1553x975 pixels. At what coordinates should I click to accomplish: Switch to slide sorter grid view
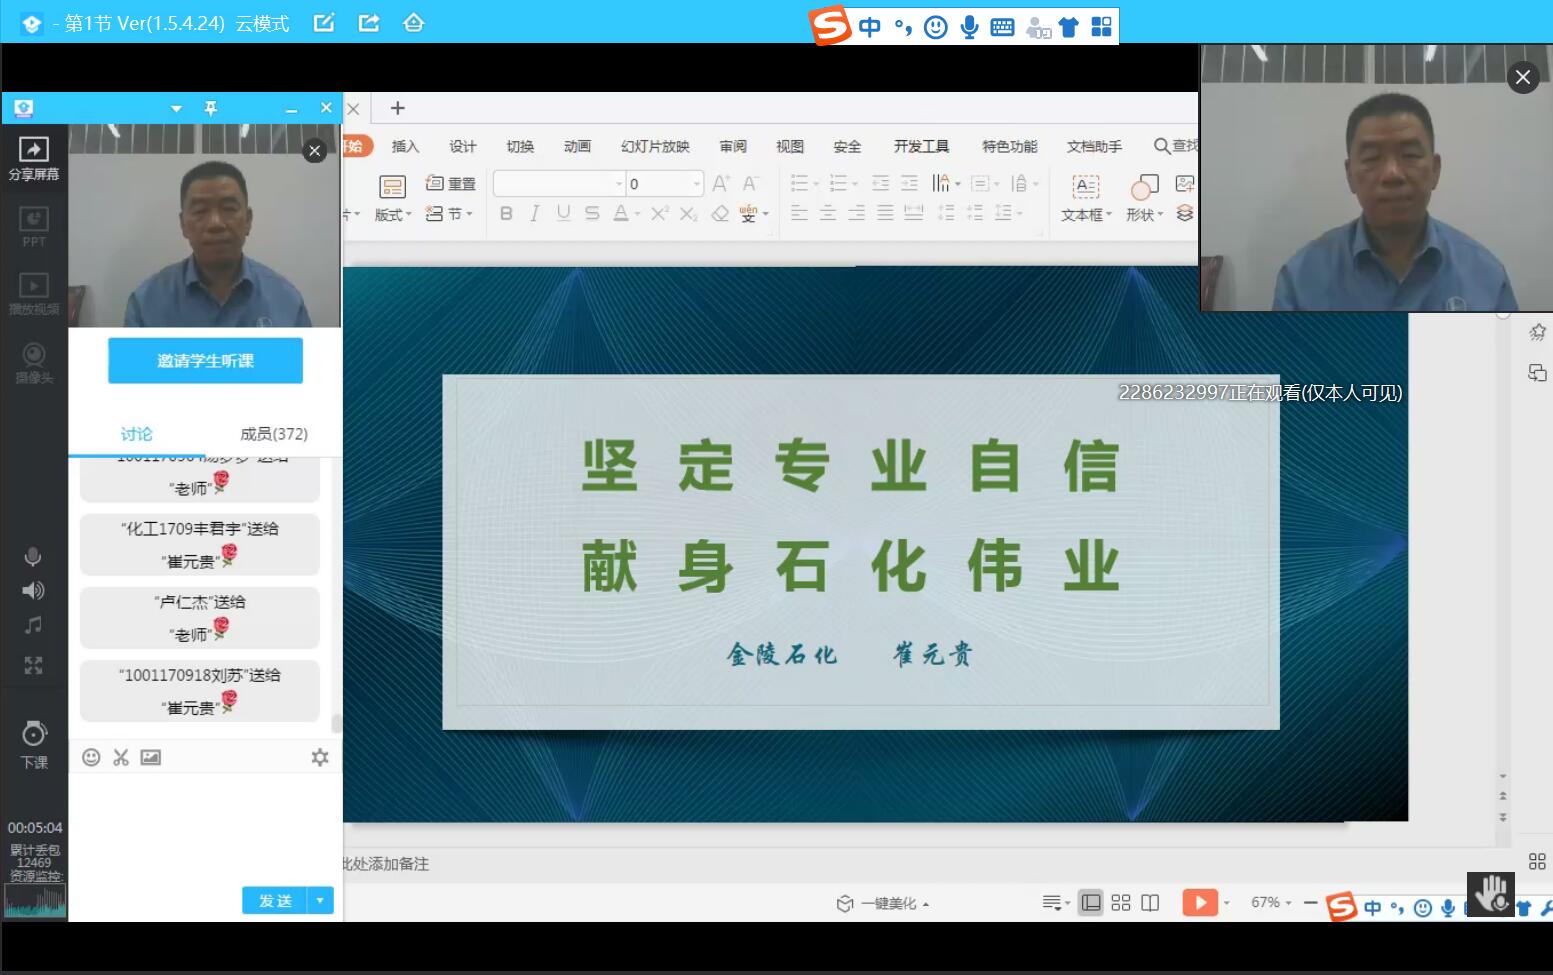coord(1121,902)
